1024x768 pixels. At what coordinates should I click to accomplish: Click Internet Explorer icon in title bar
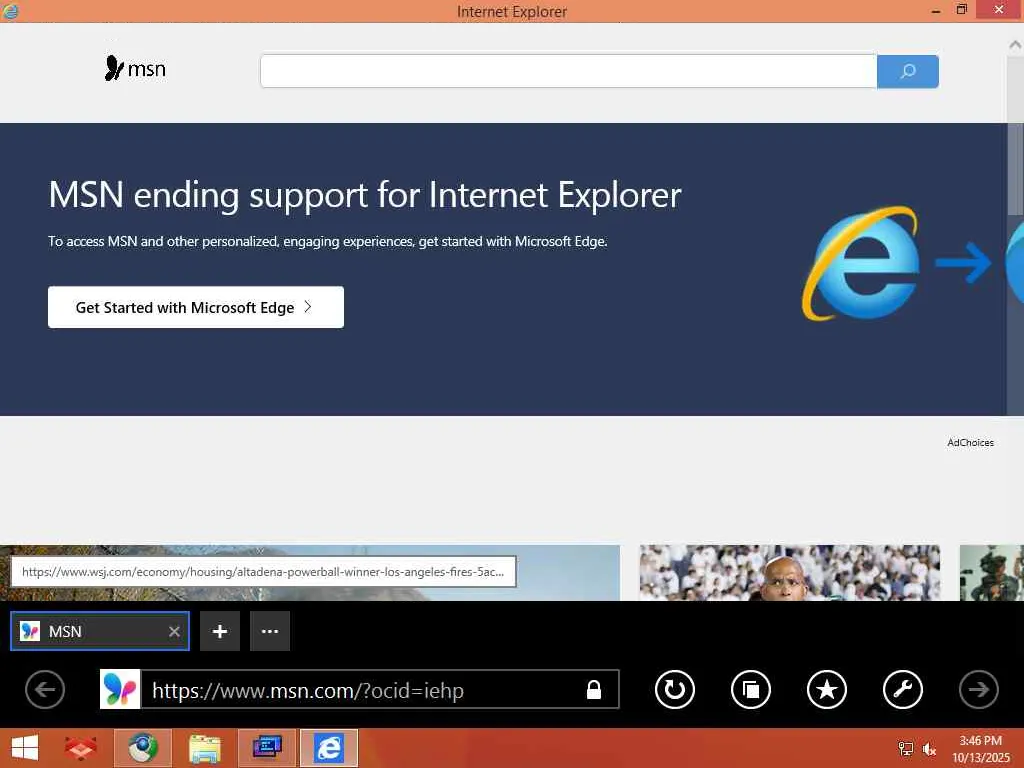tap(10, 11)
